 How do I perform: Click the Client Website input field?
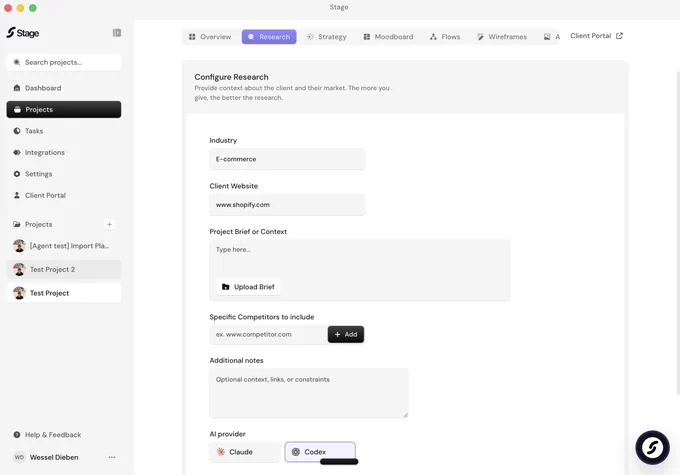coord(287,205)
